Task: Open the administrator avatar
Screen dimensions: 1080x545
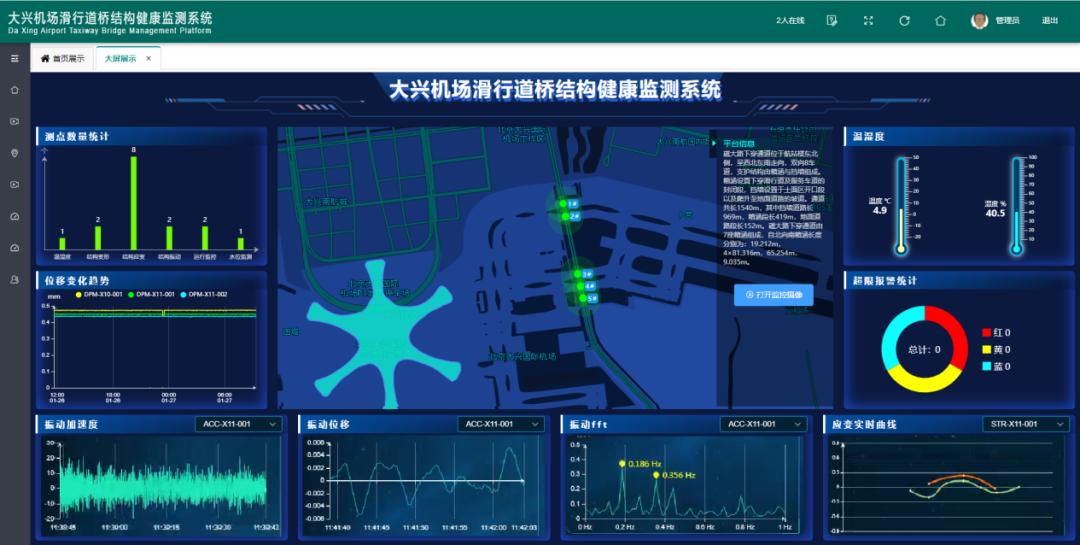Action: click(x=979, y=21)
